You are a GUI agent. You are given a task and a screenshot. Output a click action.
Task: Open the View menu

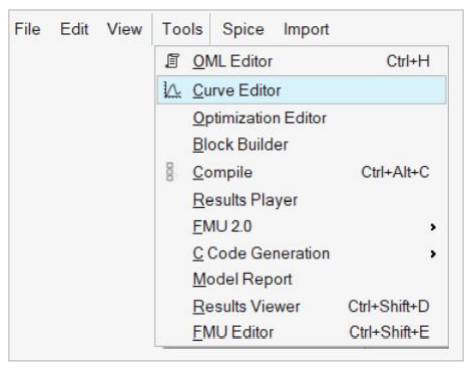[125, 29]
